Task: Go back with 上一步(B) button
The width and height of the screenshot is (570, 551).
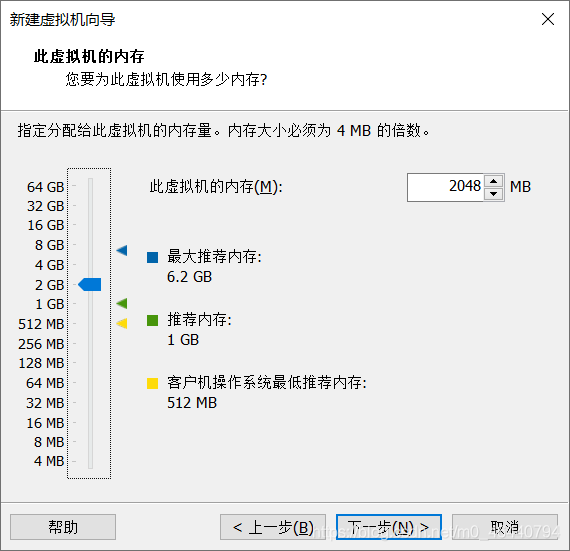Action: [273, 527]
